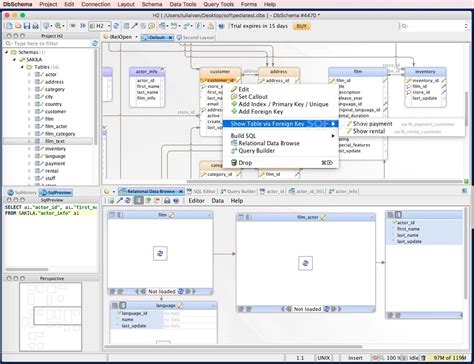The width and height of the screenshot is (474, 364).
Task: Click the Print icon in main toolbar
Action: pyautogui.click(x=35, y=26)
